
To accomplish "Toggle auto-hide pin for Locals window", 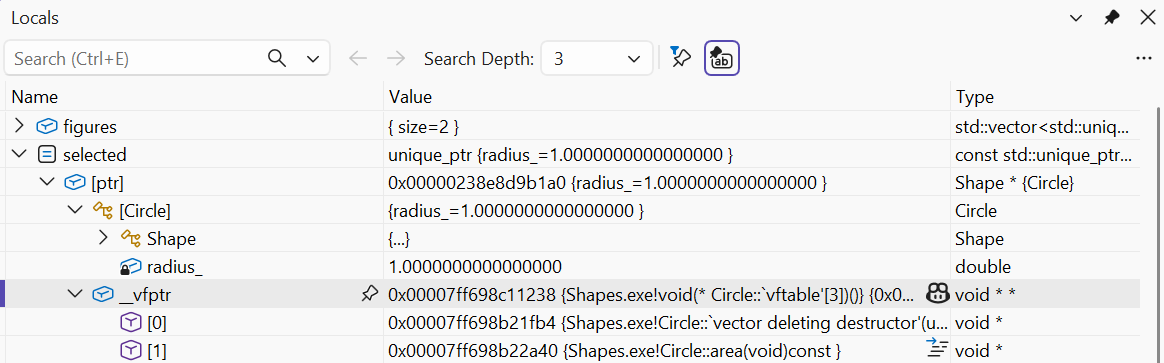I will click(1111, 17).
